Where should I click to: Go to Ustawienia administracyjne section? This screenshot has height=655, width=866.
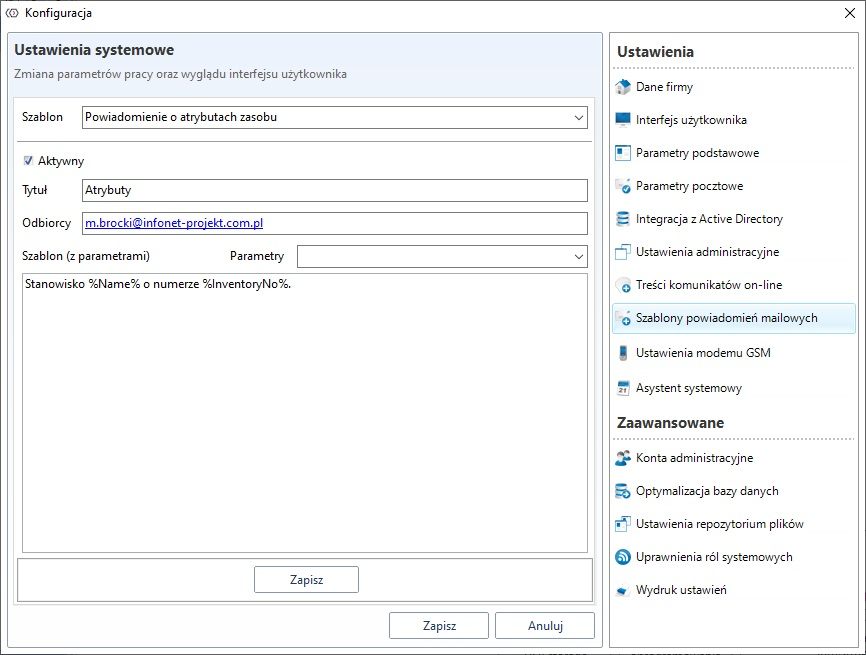coord(707,252)
